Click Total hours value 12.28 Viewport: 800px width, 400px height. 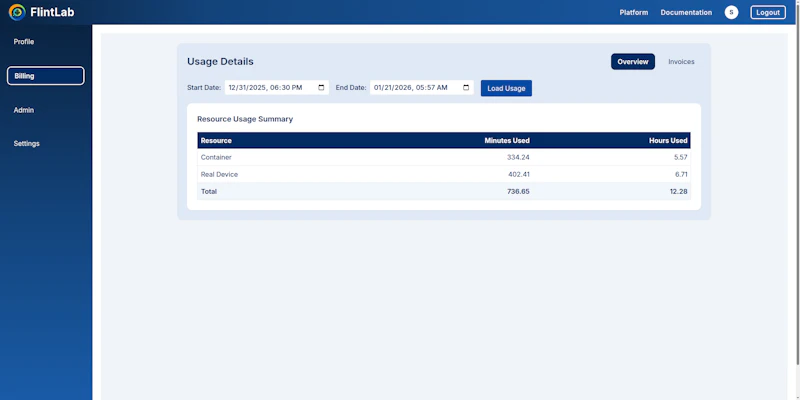[x=679, y=191]
